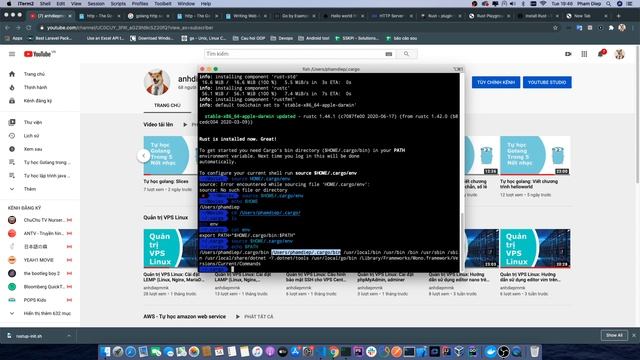The height and width of the screenshot is (360, 640).
Task: Click AWS - Tự học amazon web service title
Action: [184, 317]
